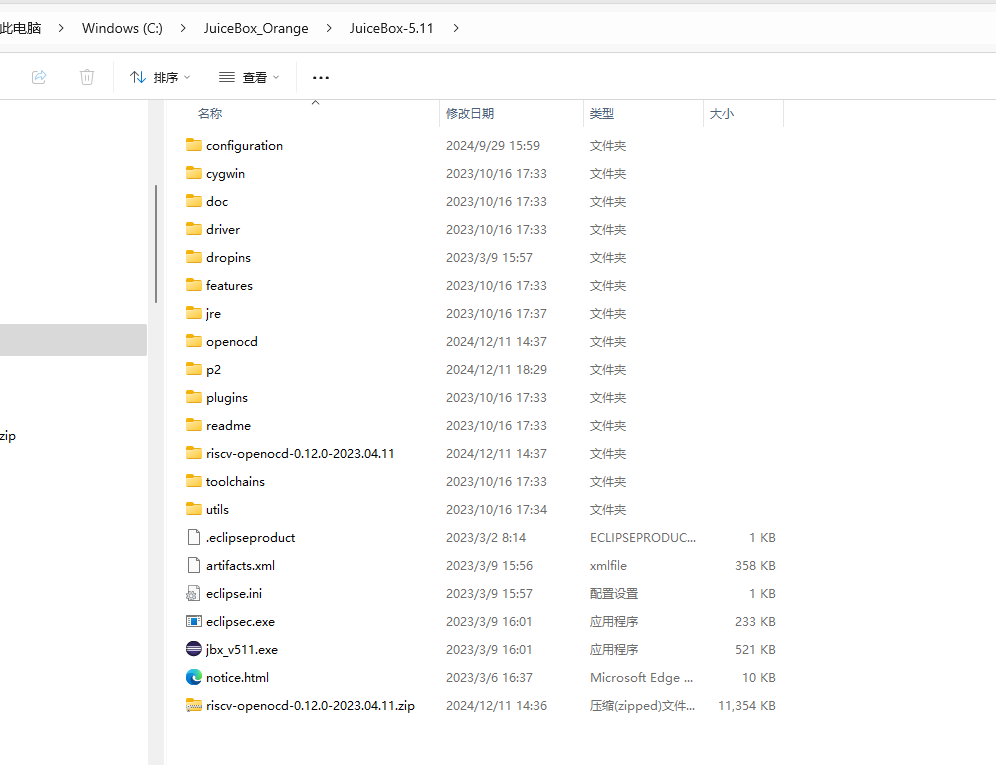Click the delete trash icon

coord(87,77)
